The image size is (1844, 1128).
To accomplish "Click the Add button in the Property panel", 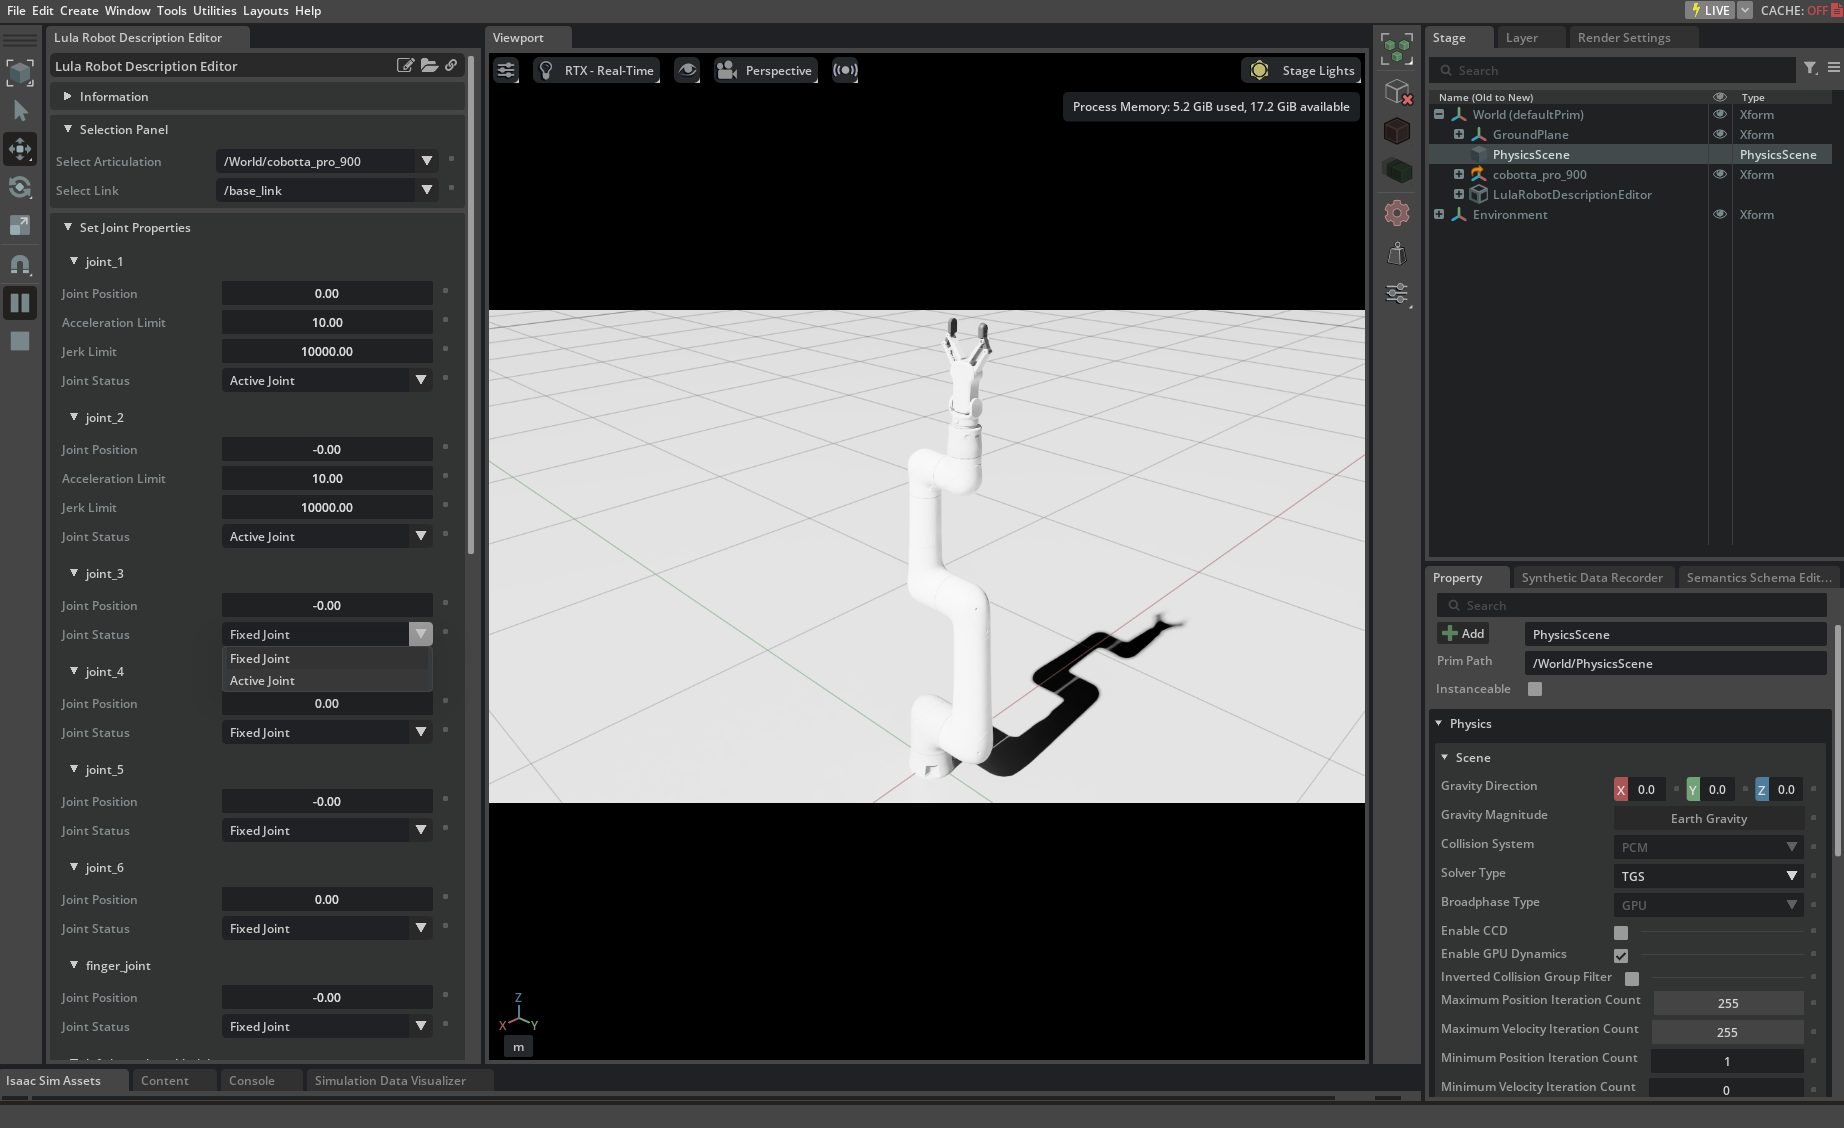I will (x=1462, y=633).
